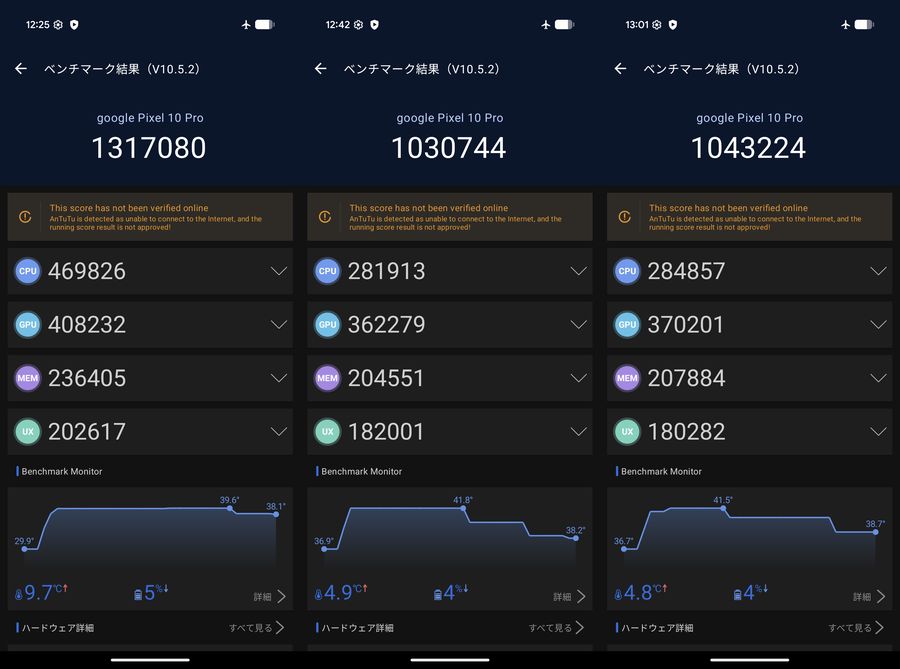Screen dimensions: 900x669
Task: Tap the temperature graph peaking at 41.8°
Action: coord(450,531)
